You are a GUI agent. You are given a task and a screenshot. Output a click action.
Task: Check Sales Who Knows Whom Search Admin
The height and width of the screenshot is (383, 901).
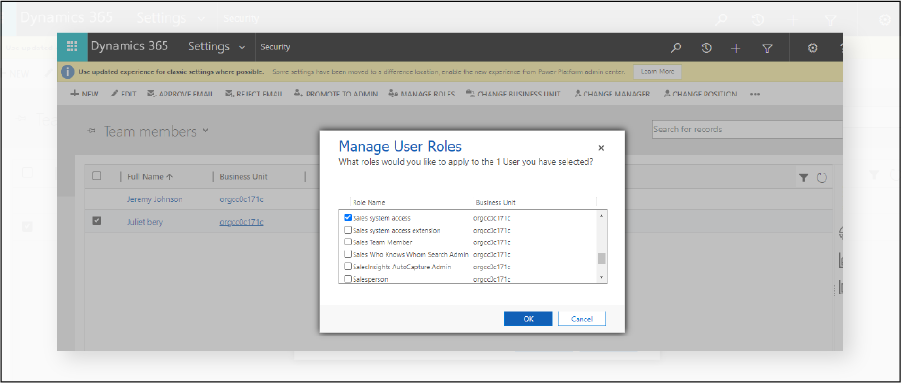[x=348, y=254]
